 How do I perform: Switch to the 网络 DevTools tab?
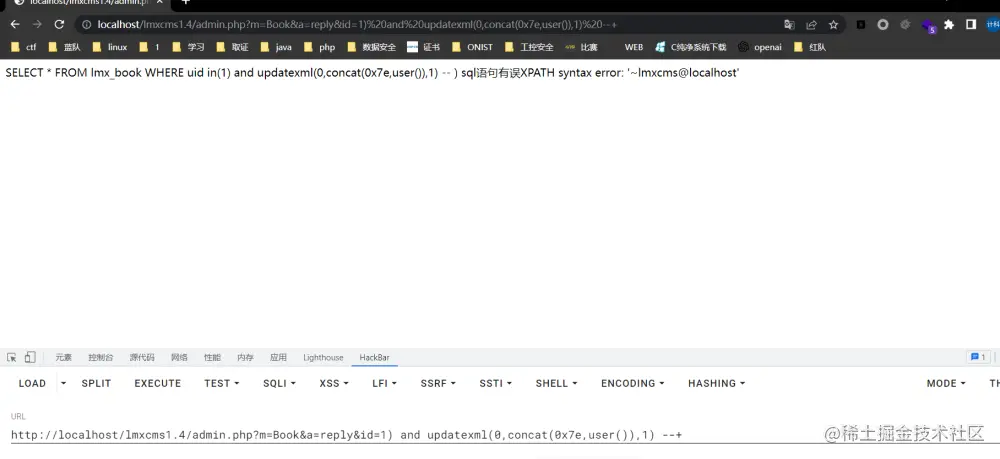179,358
